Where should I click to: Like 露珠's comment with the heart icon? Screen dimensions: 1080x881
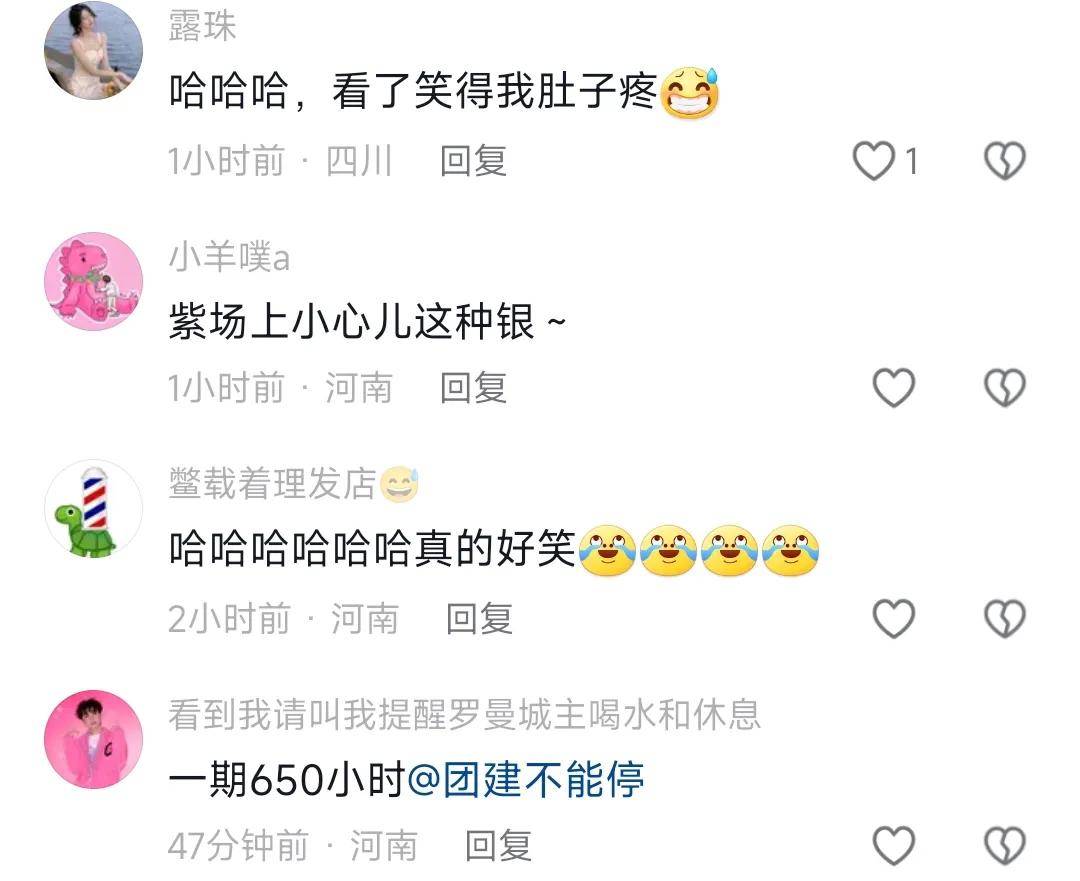[x=873, y=161]
